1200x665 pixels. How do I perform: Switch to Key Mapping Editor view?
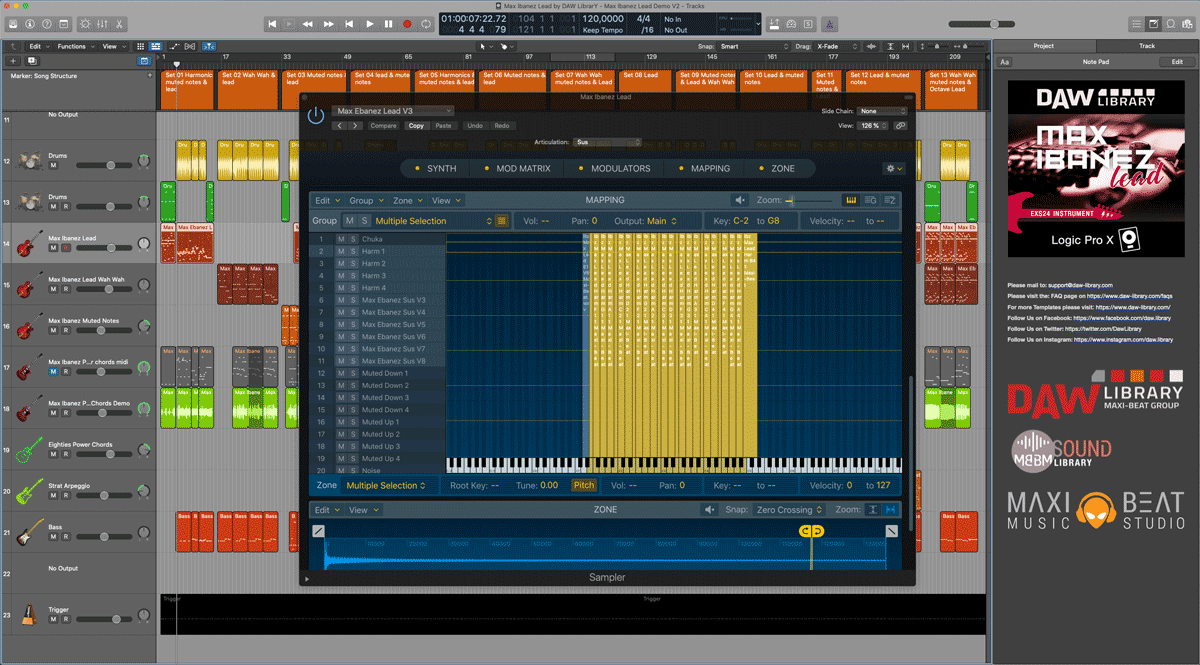852,200
